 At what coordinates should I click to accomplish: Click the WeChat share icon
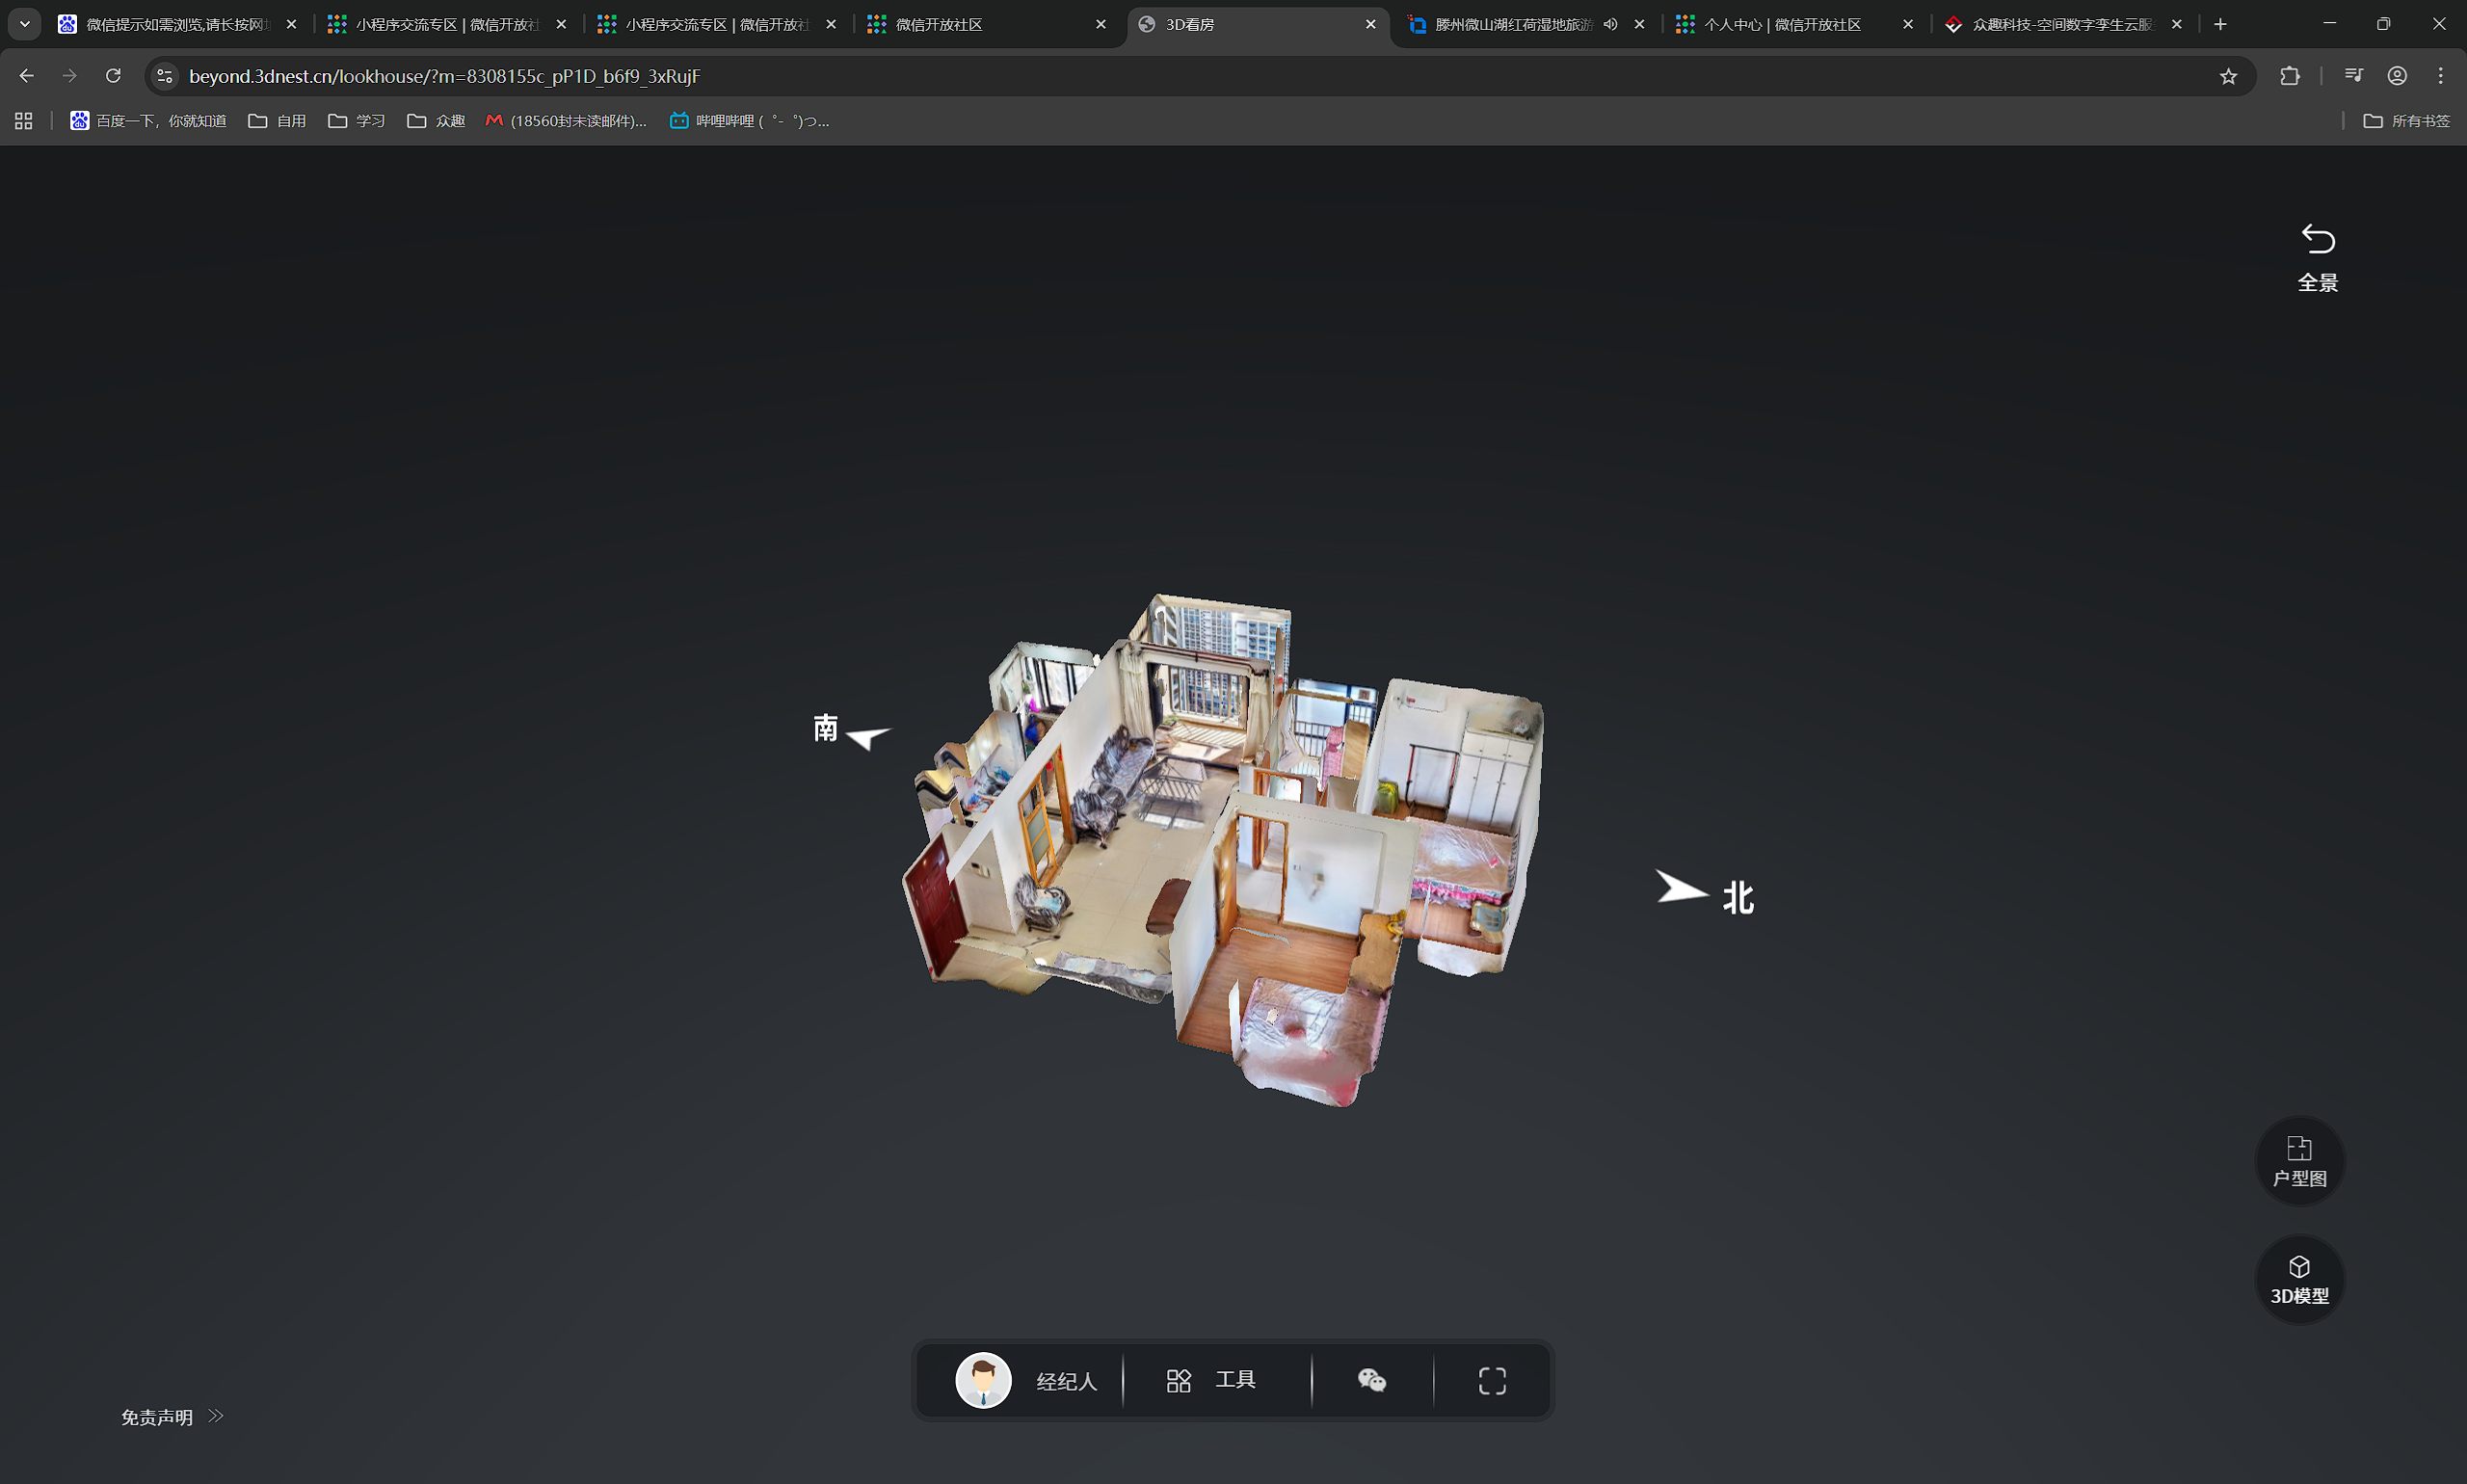tap(1371, 1380)
